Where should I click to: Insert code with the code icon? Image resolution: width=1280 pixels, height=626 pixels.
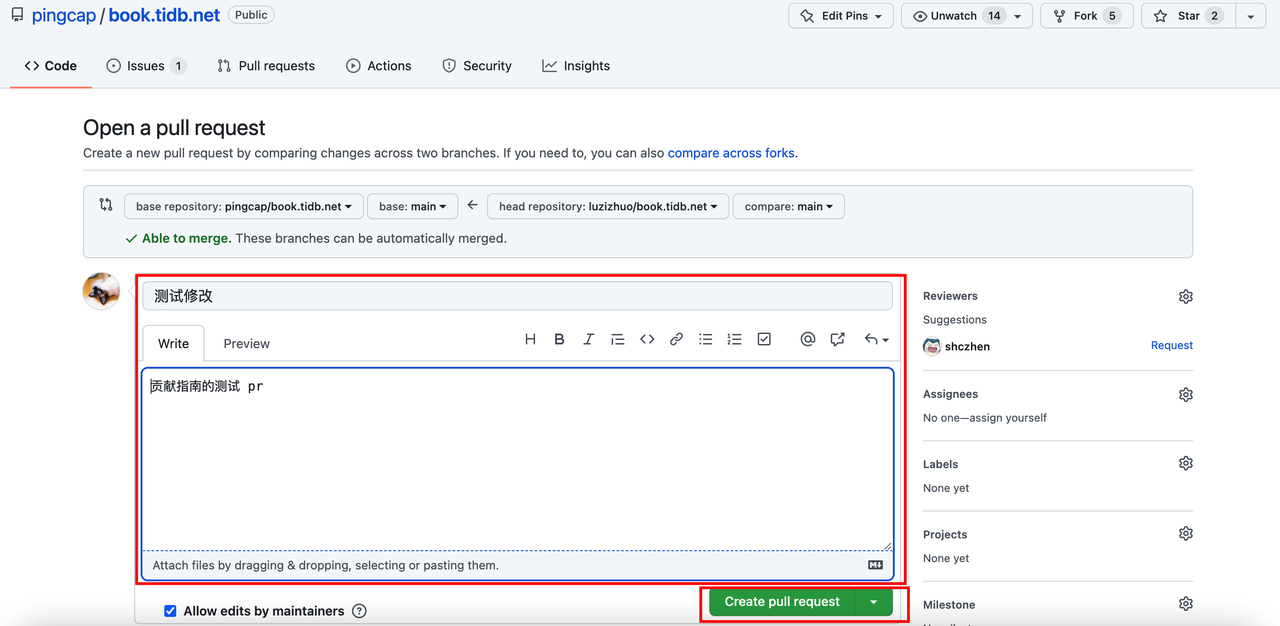point(647,340)
